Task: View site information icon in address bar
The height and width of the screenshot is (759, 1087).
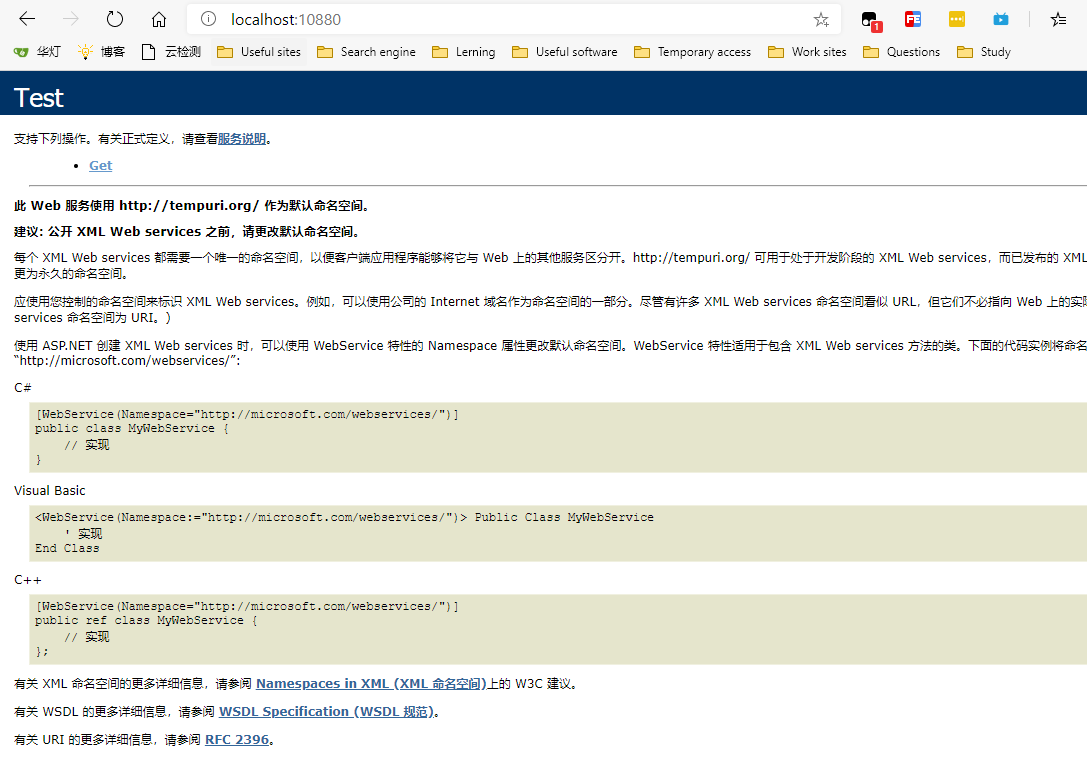Action: pos(208,19)
